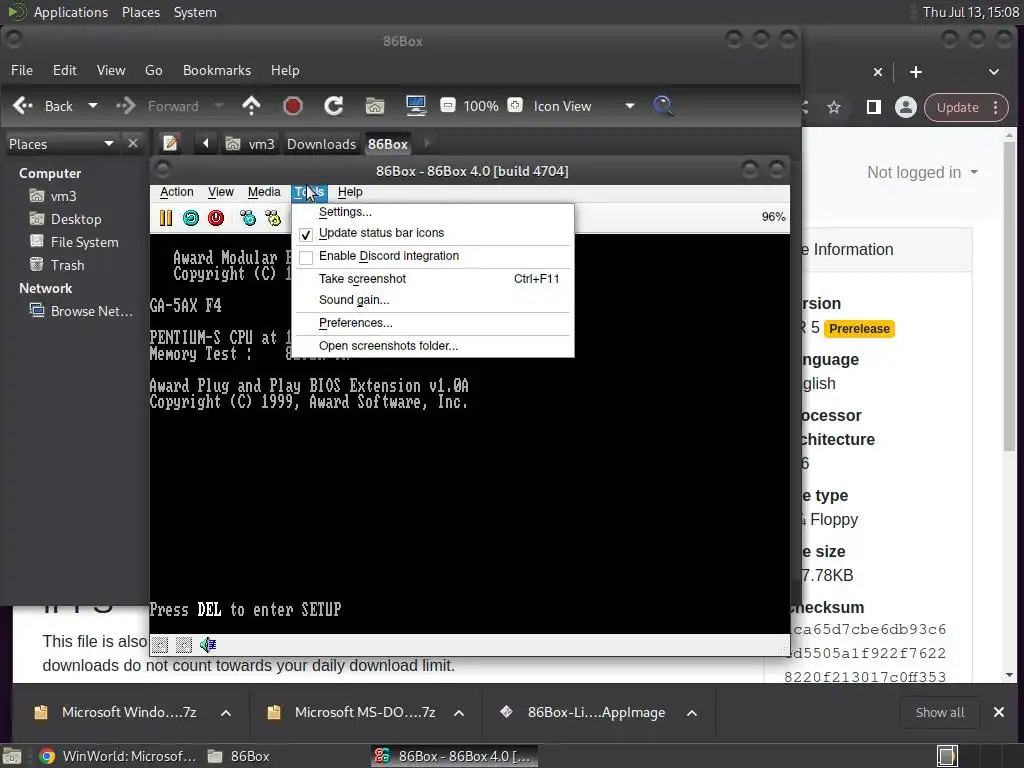1024x768 pixels.
Task: Open file manager search
Action: tap(663, 106)
